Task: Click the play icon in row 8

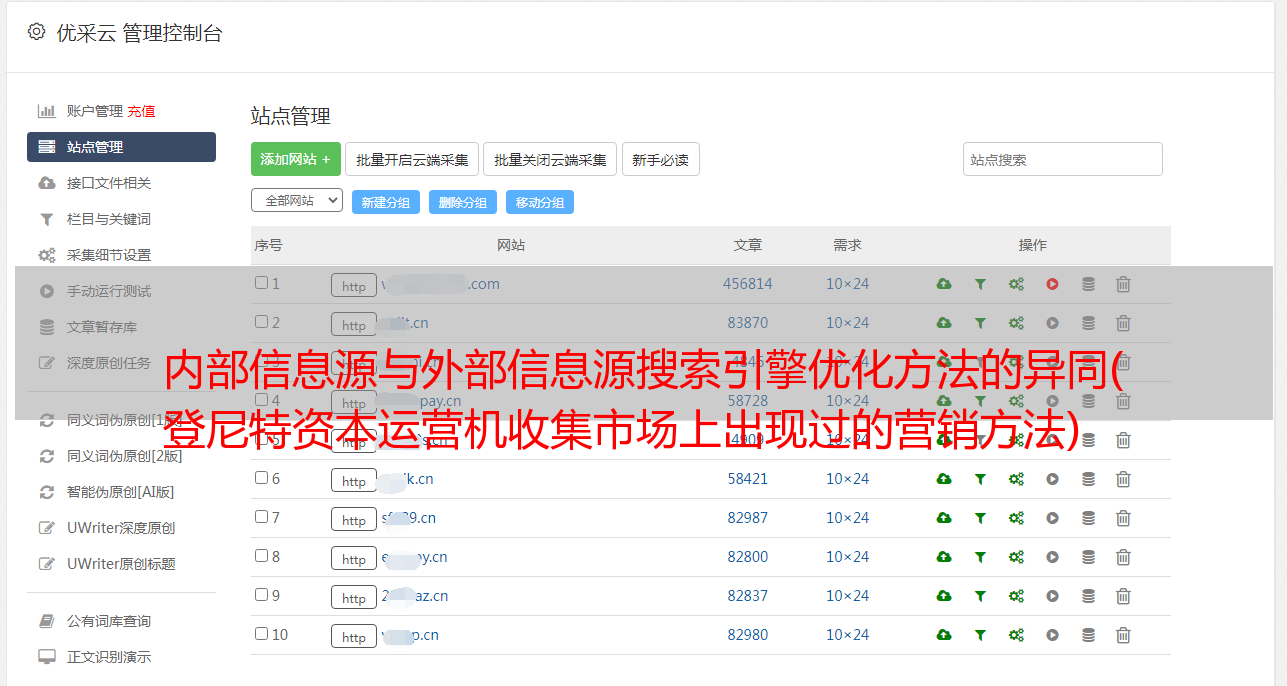Action: [x=1052, y=557]
